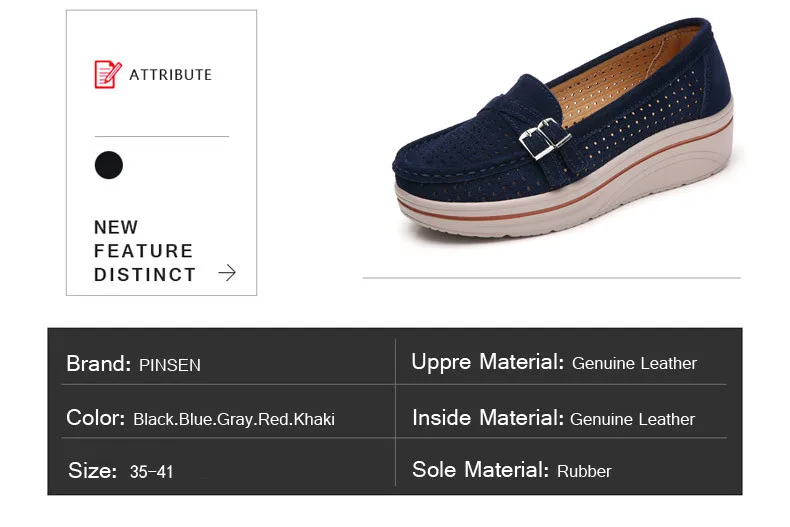790x527 pixels.
Task: Click the navy blue shoe image
Action: click(x=562, y=128)
